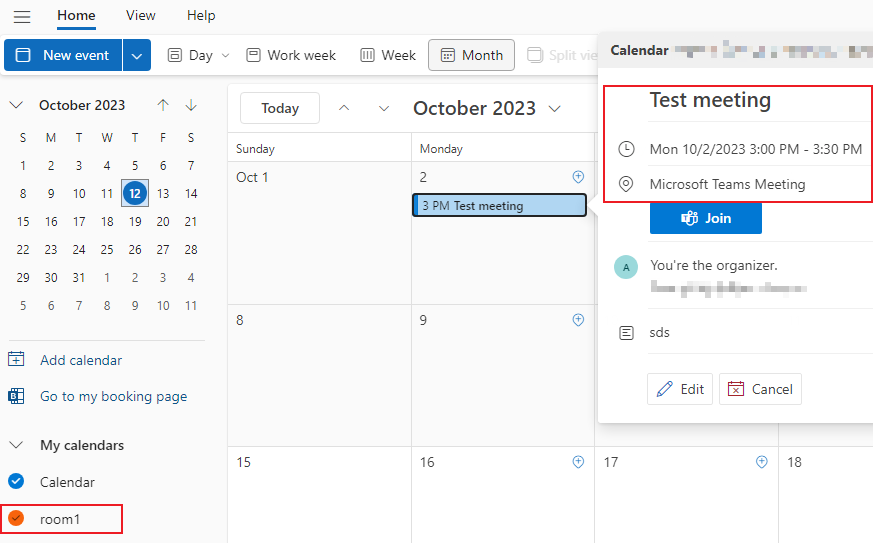Open the New event dropdown arrow
The image size is (873, 543).
pos(137,55)
